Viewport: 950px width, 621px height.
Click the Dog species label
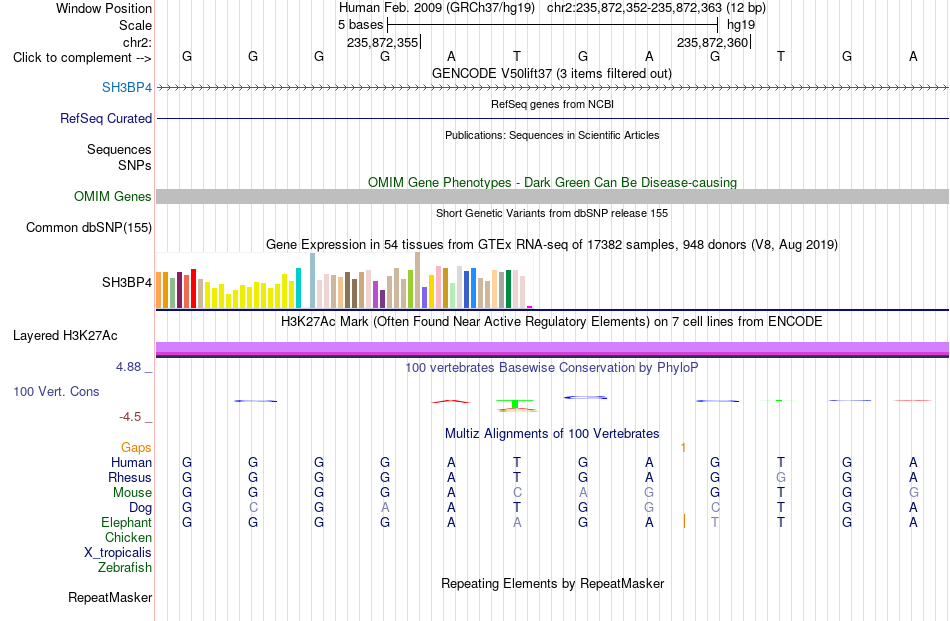(140, 507)
